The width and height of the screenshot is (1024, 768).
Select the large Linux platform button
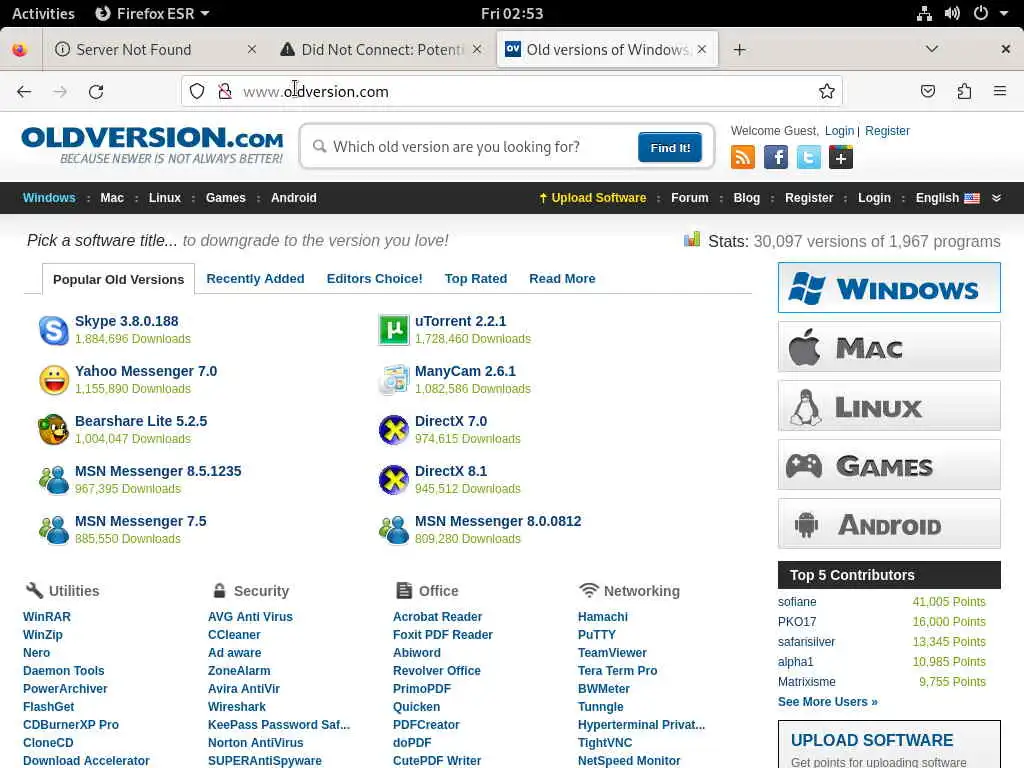[x=889, y=406]
